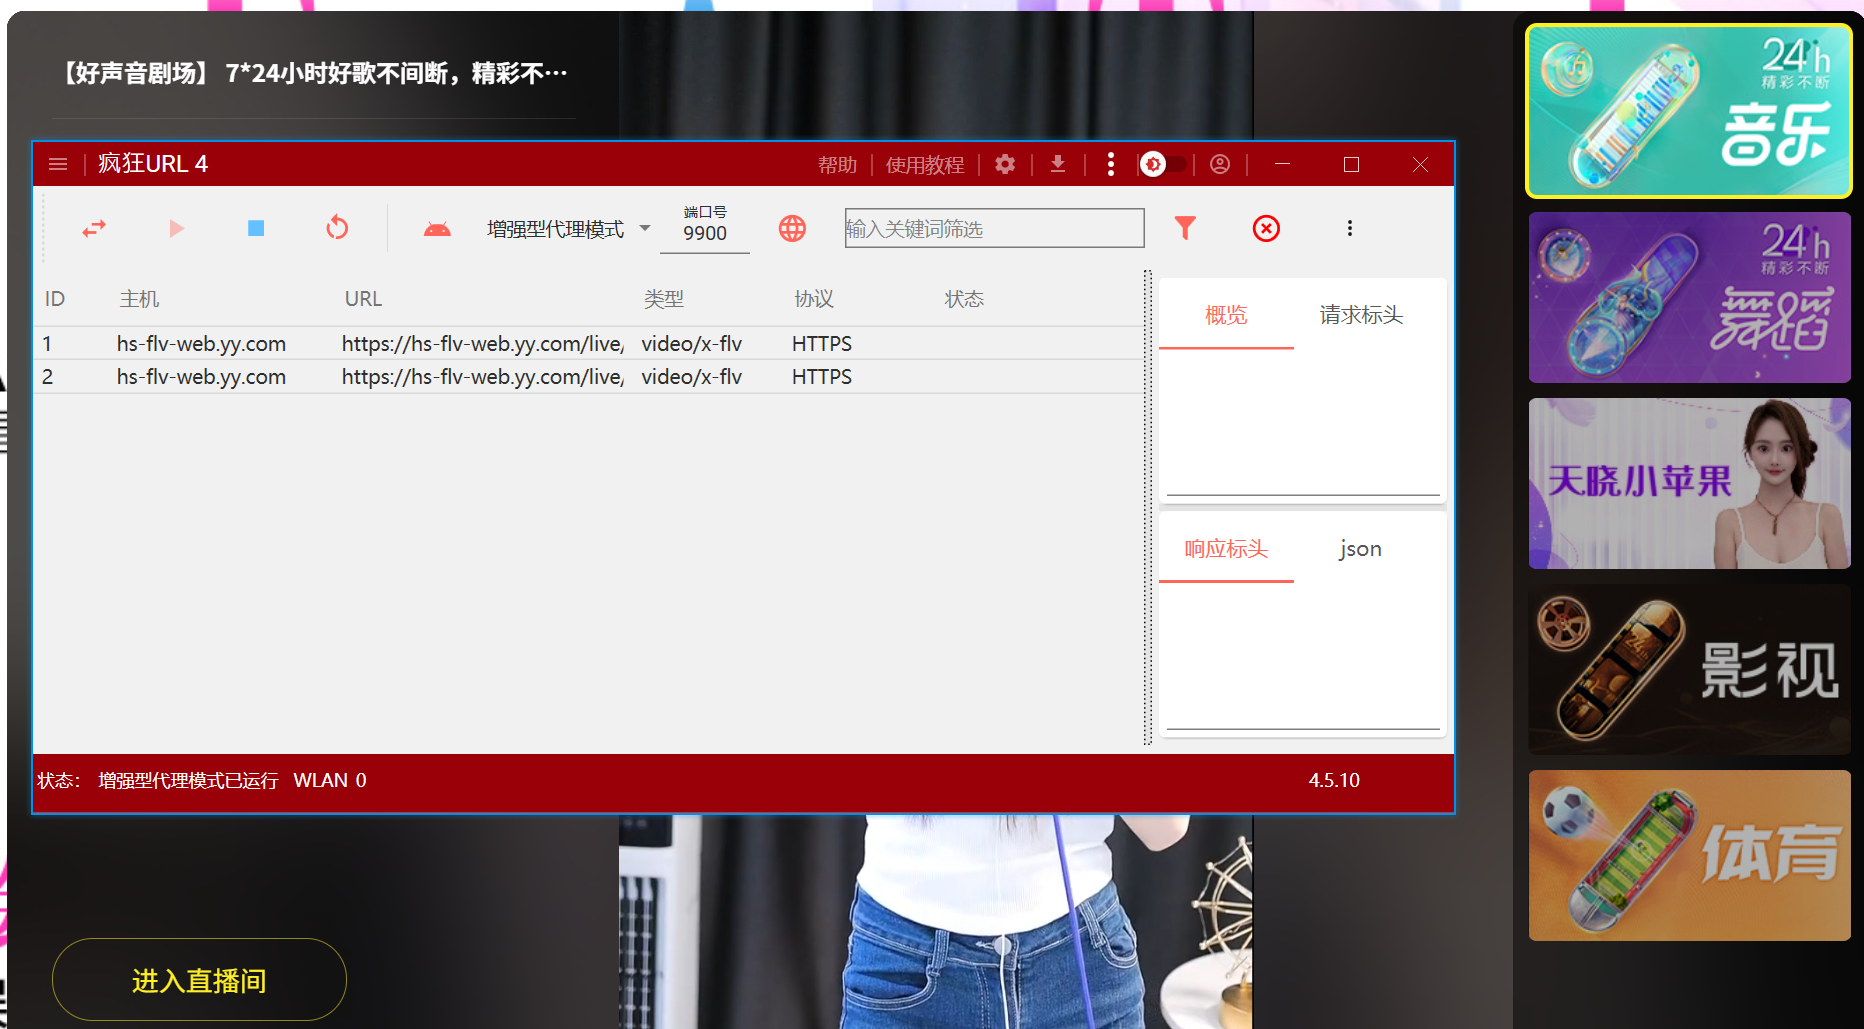
Task: Open the globe network icon
Action: 791,228
